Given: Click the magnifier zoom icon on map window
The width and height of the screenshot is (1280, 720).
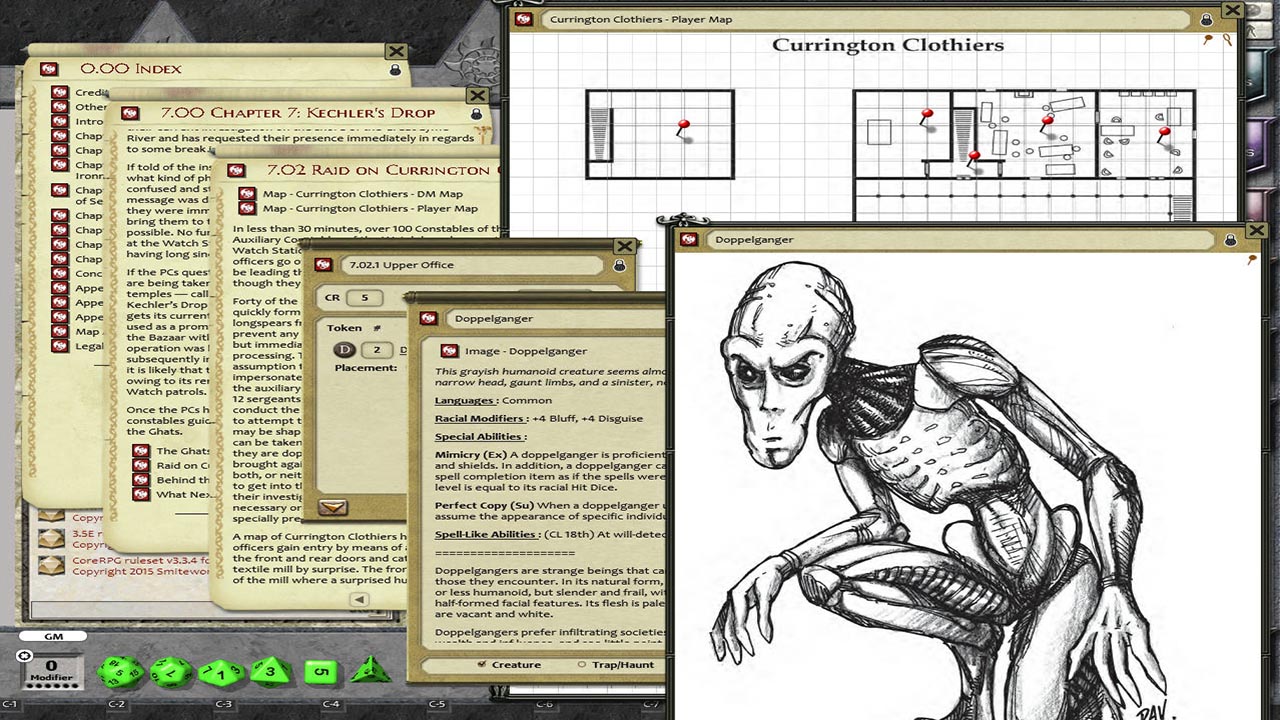Looking at the screenshot, I should [x=1227, y=40].
